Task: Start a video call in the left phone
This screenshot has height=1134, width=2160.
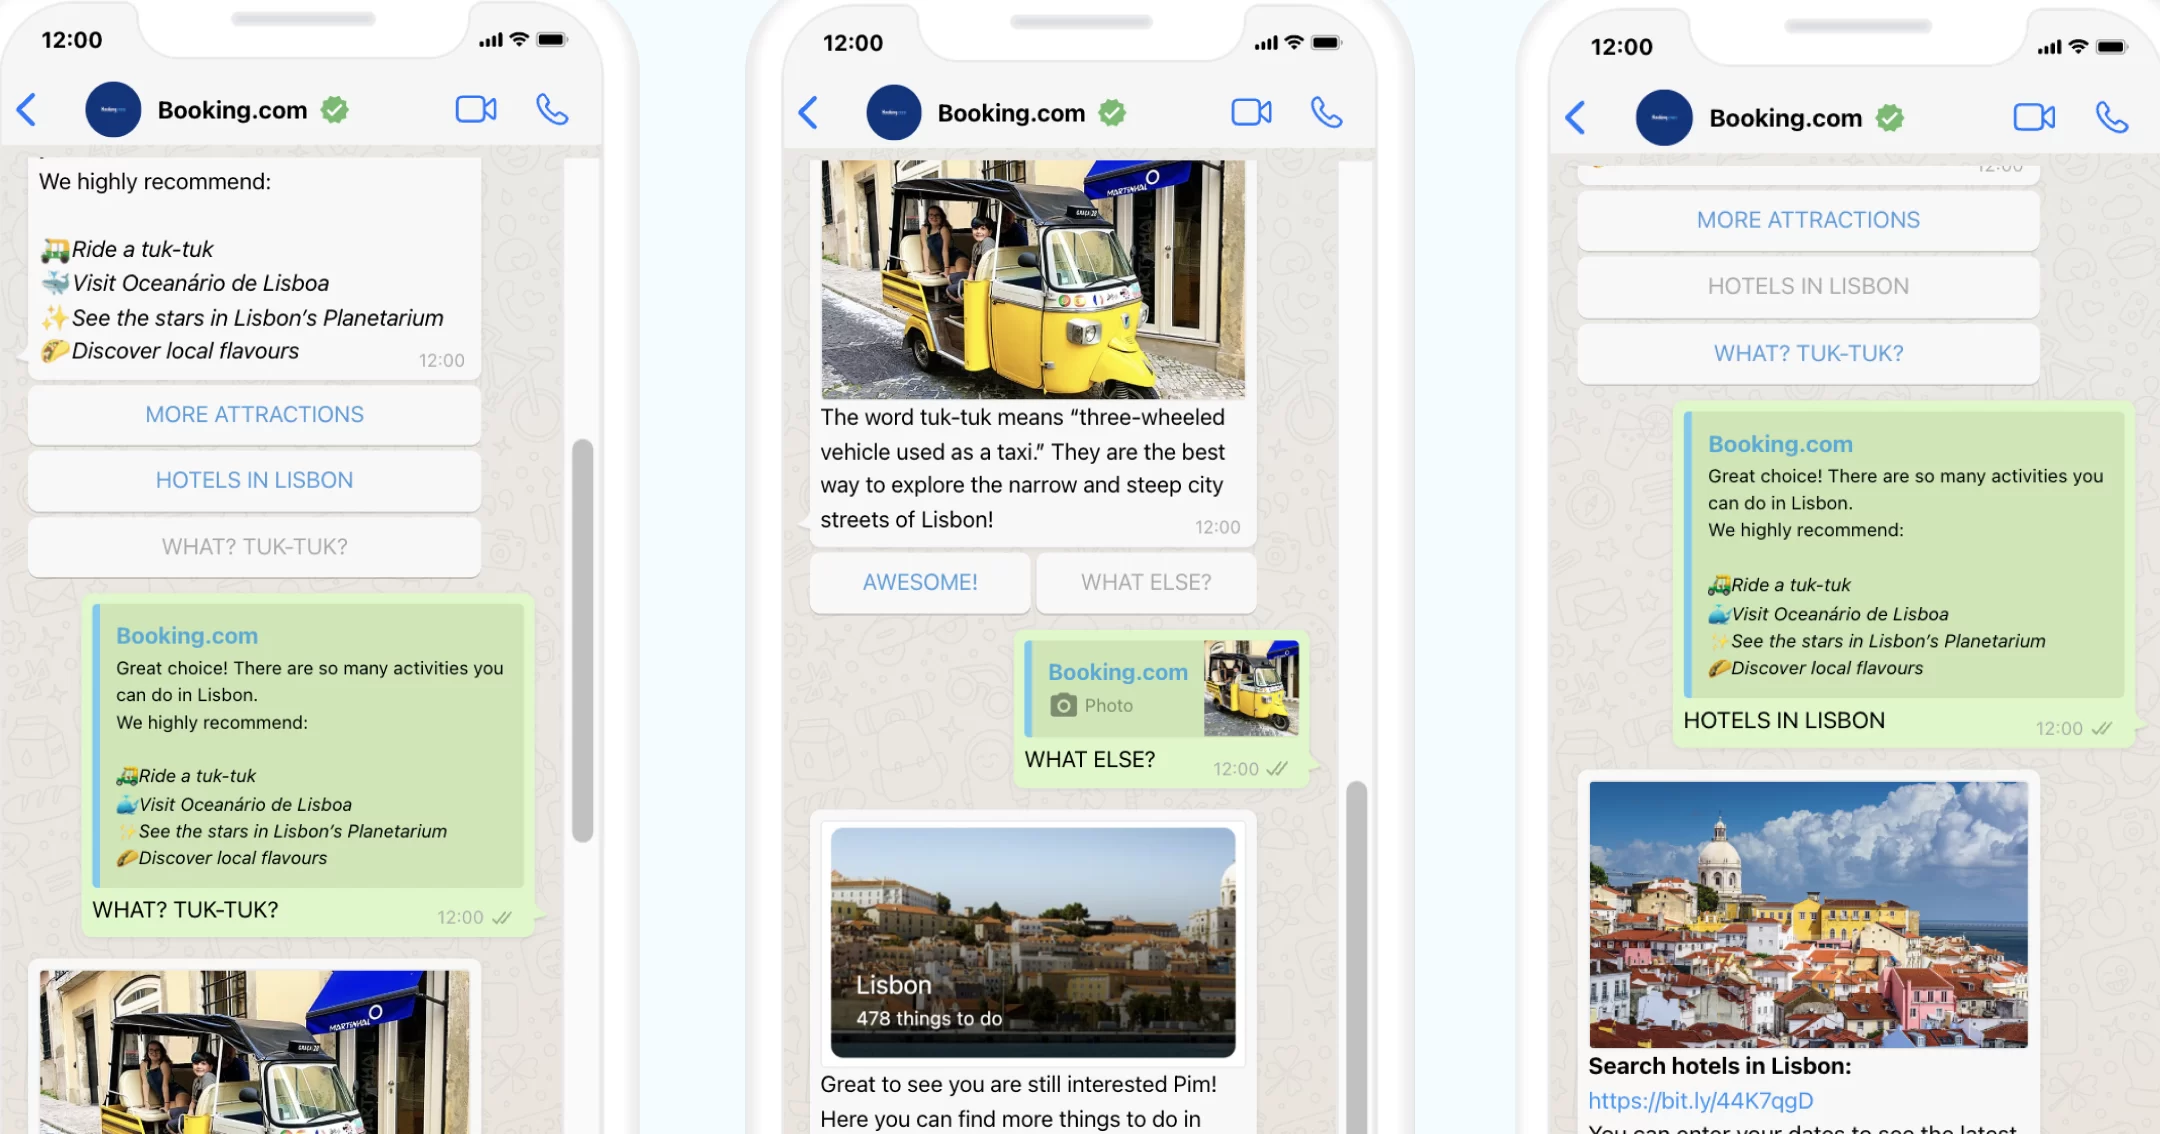Action: tap(476, 109)
